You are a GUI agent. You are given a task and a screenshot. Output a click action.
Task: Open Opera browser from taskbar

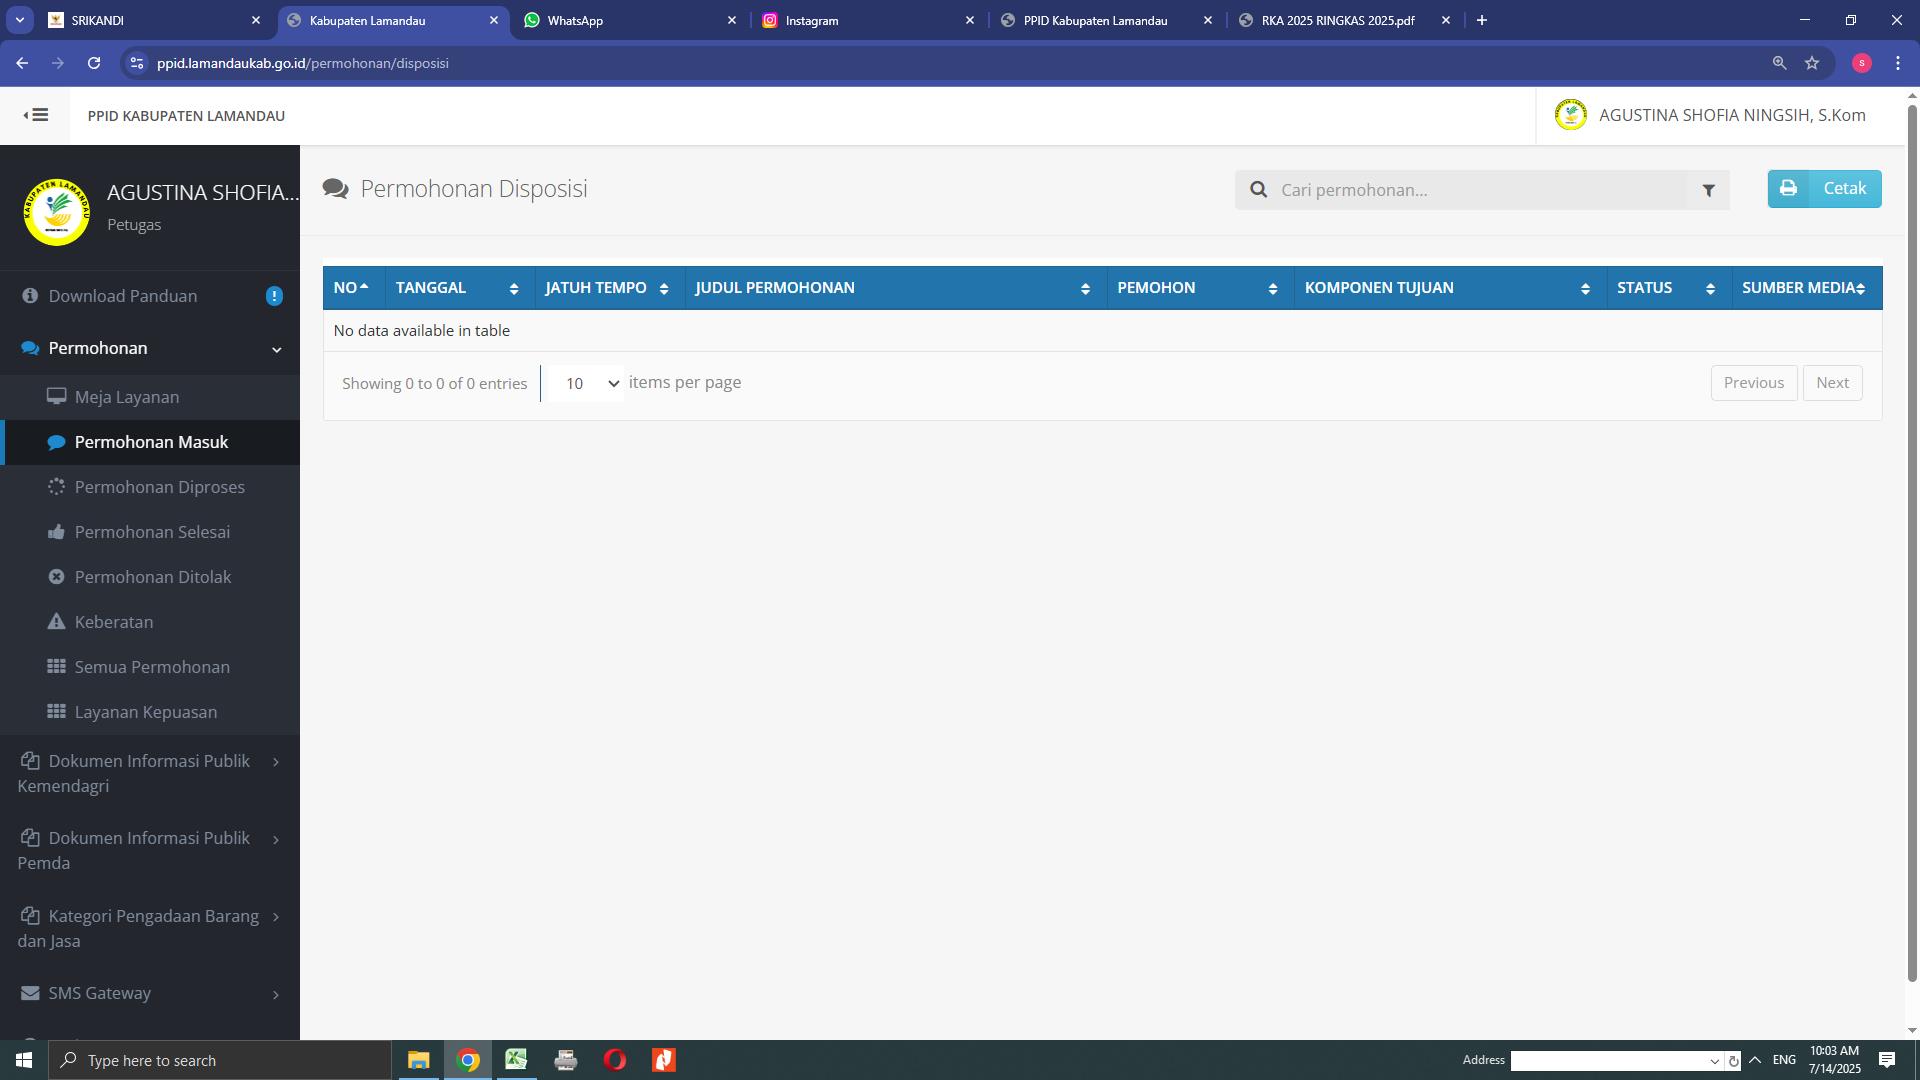click(615, 1060)
